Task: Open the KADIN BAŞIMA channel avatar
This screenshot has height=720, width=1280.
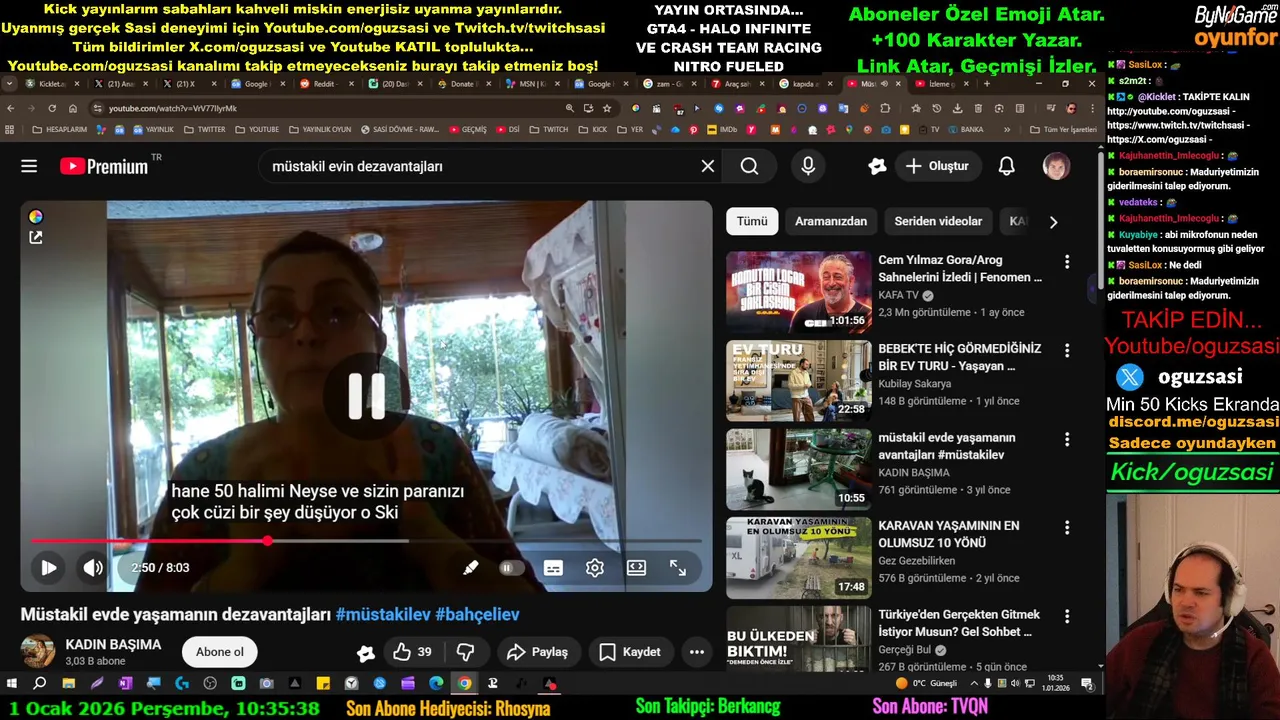Action: [38, 652]
